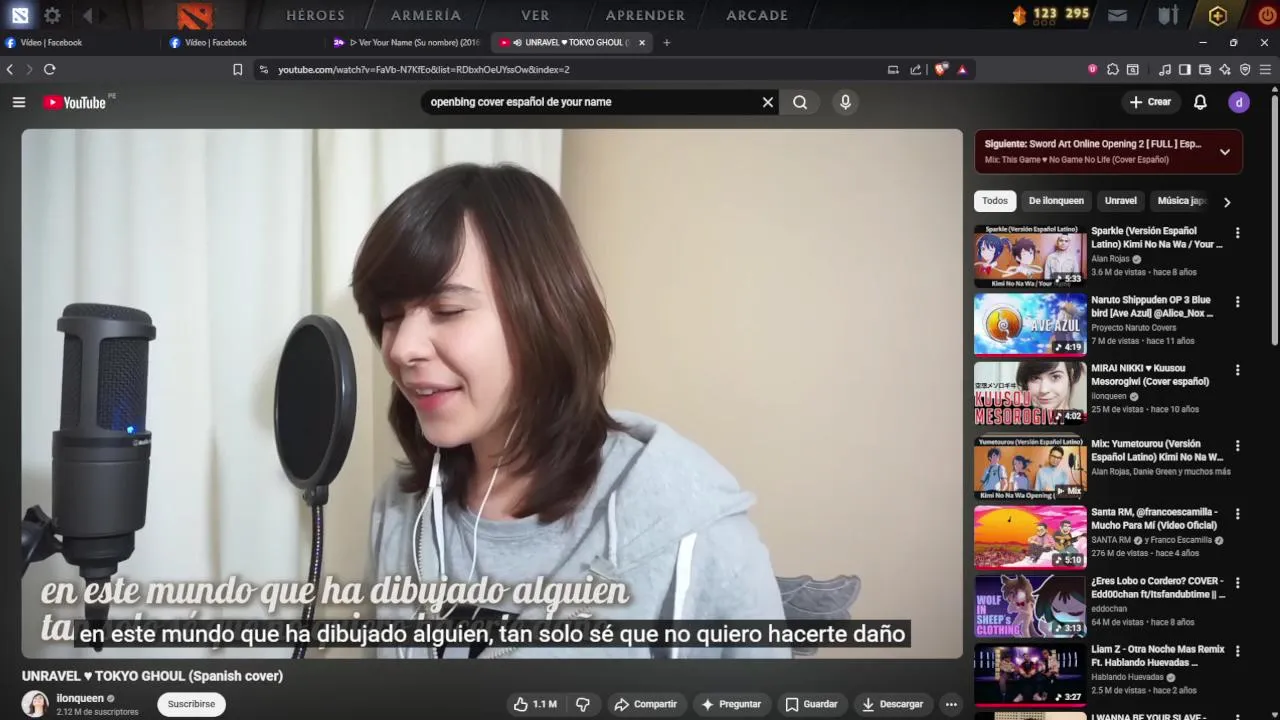Go to YouTube home via logo
The image size is (1280, 720).
point(75,102)
